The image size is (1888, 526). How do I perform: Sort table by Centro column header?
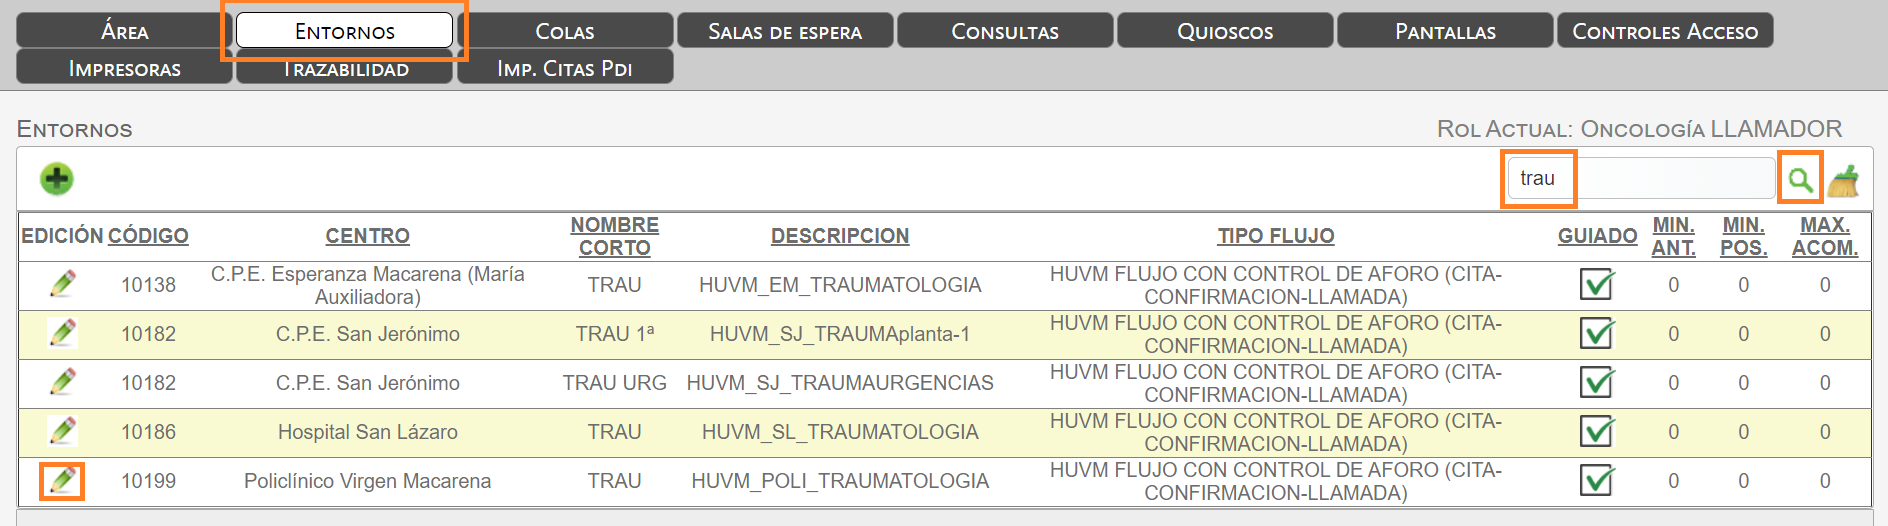368,236
